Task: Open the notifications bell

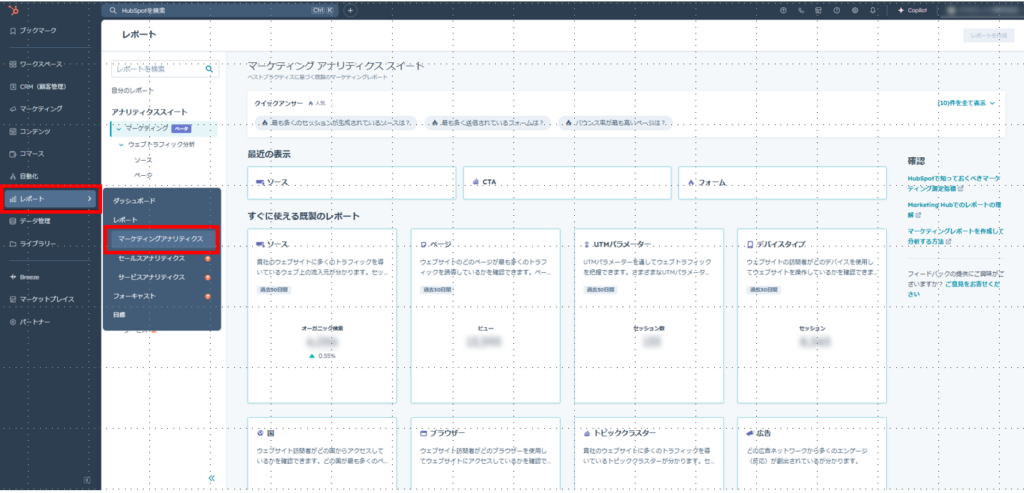Action: pos(872,10)
